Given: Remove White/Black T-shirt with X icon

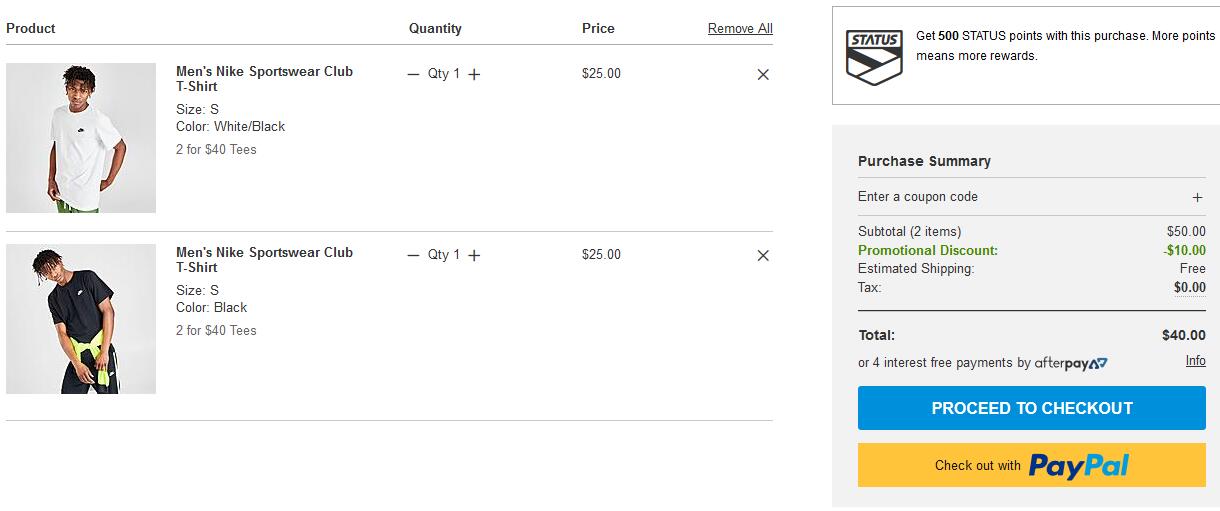Looking at the screenshot, I should [x=763, y=74].
